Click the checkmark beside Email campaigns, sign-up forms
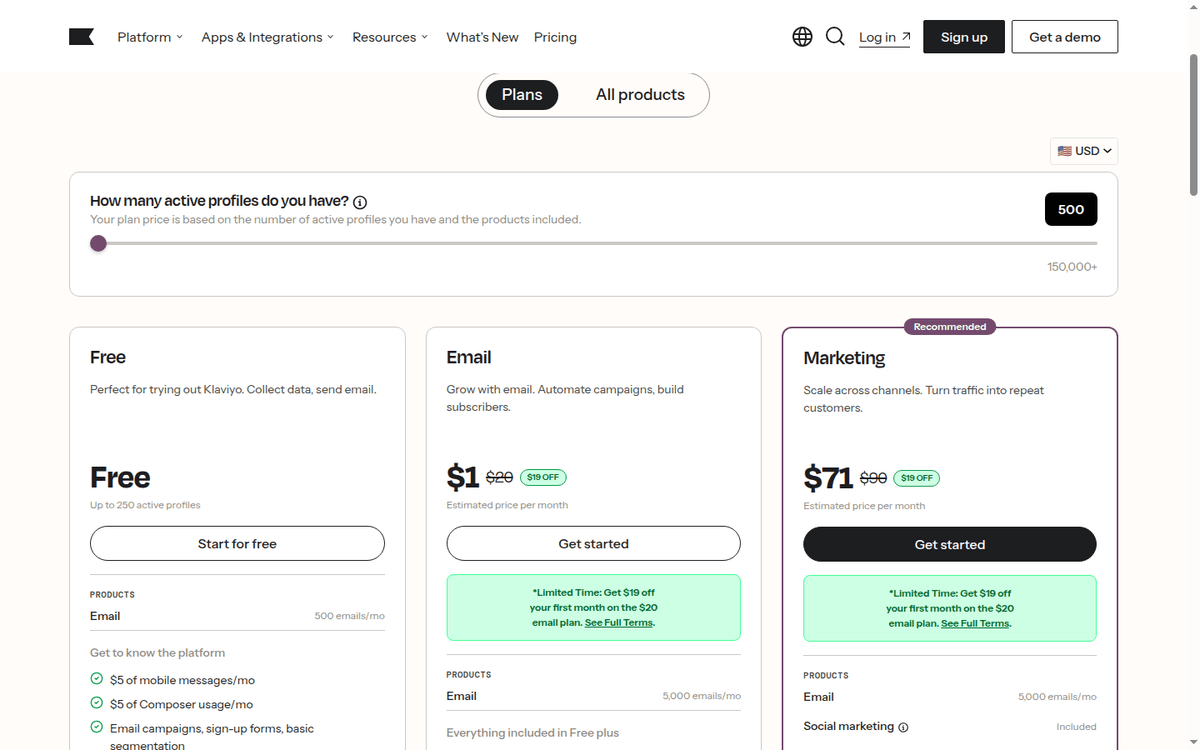Image resolution: width=1200 pixels, height=750 pixels. pos(97,728)
